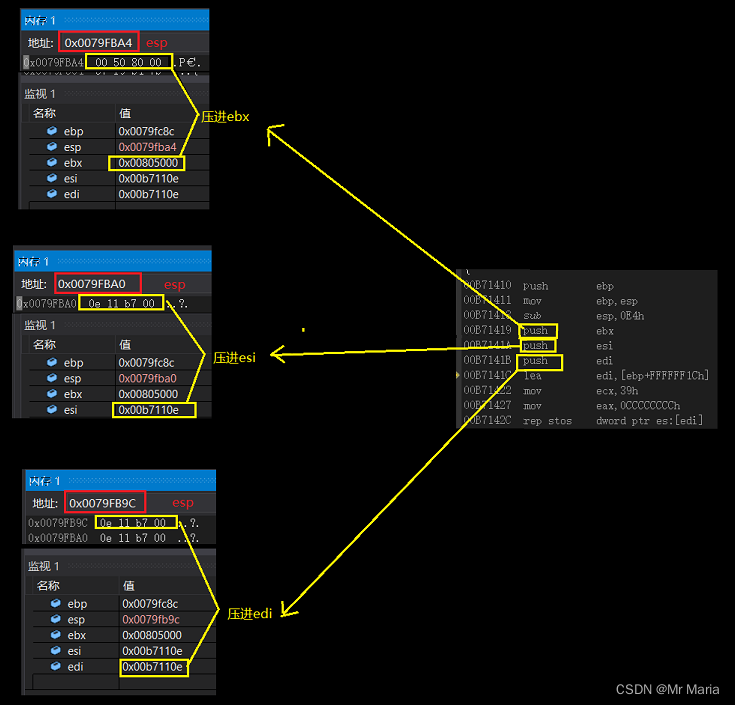Select the edi value in the watch with esp 0x0079fb9c
This screenshot has height=705, width=735.
click(x=152, y=667)
